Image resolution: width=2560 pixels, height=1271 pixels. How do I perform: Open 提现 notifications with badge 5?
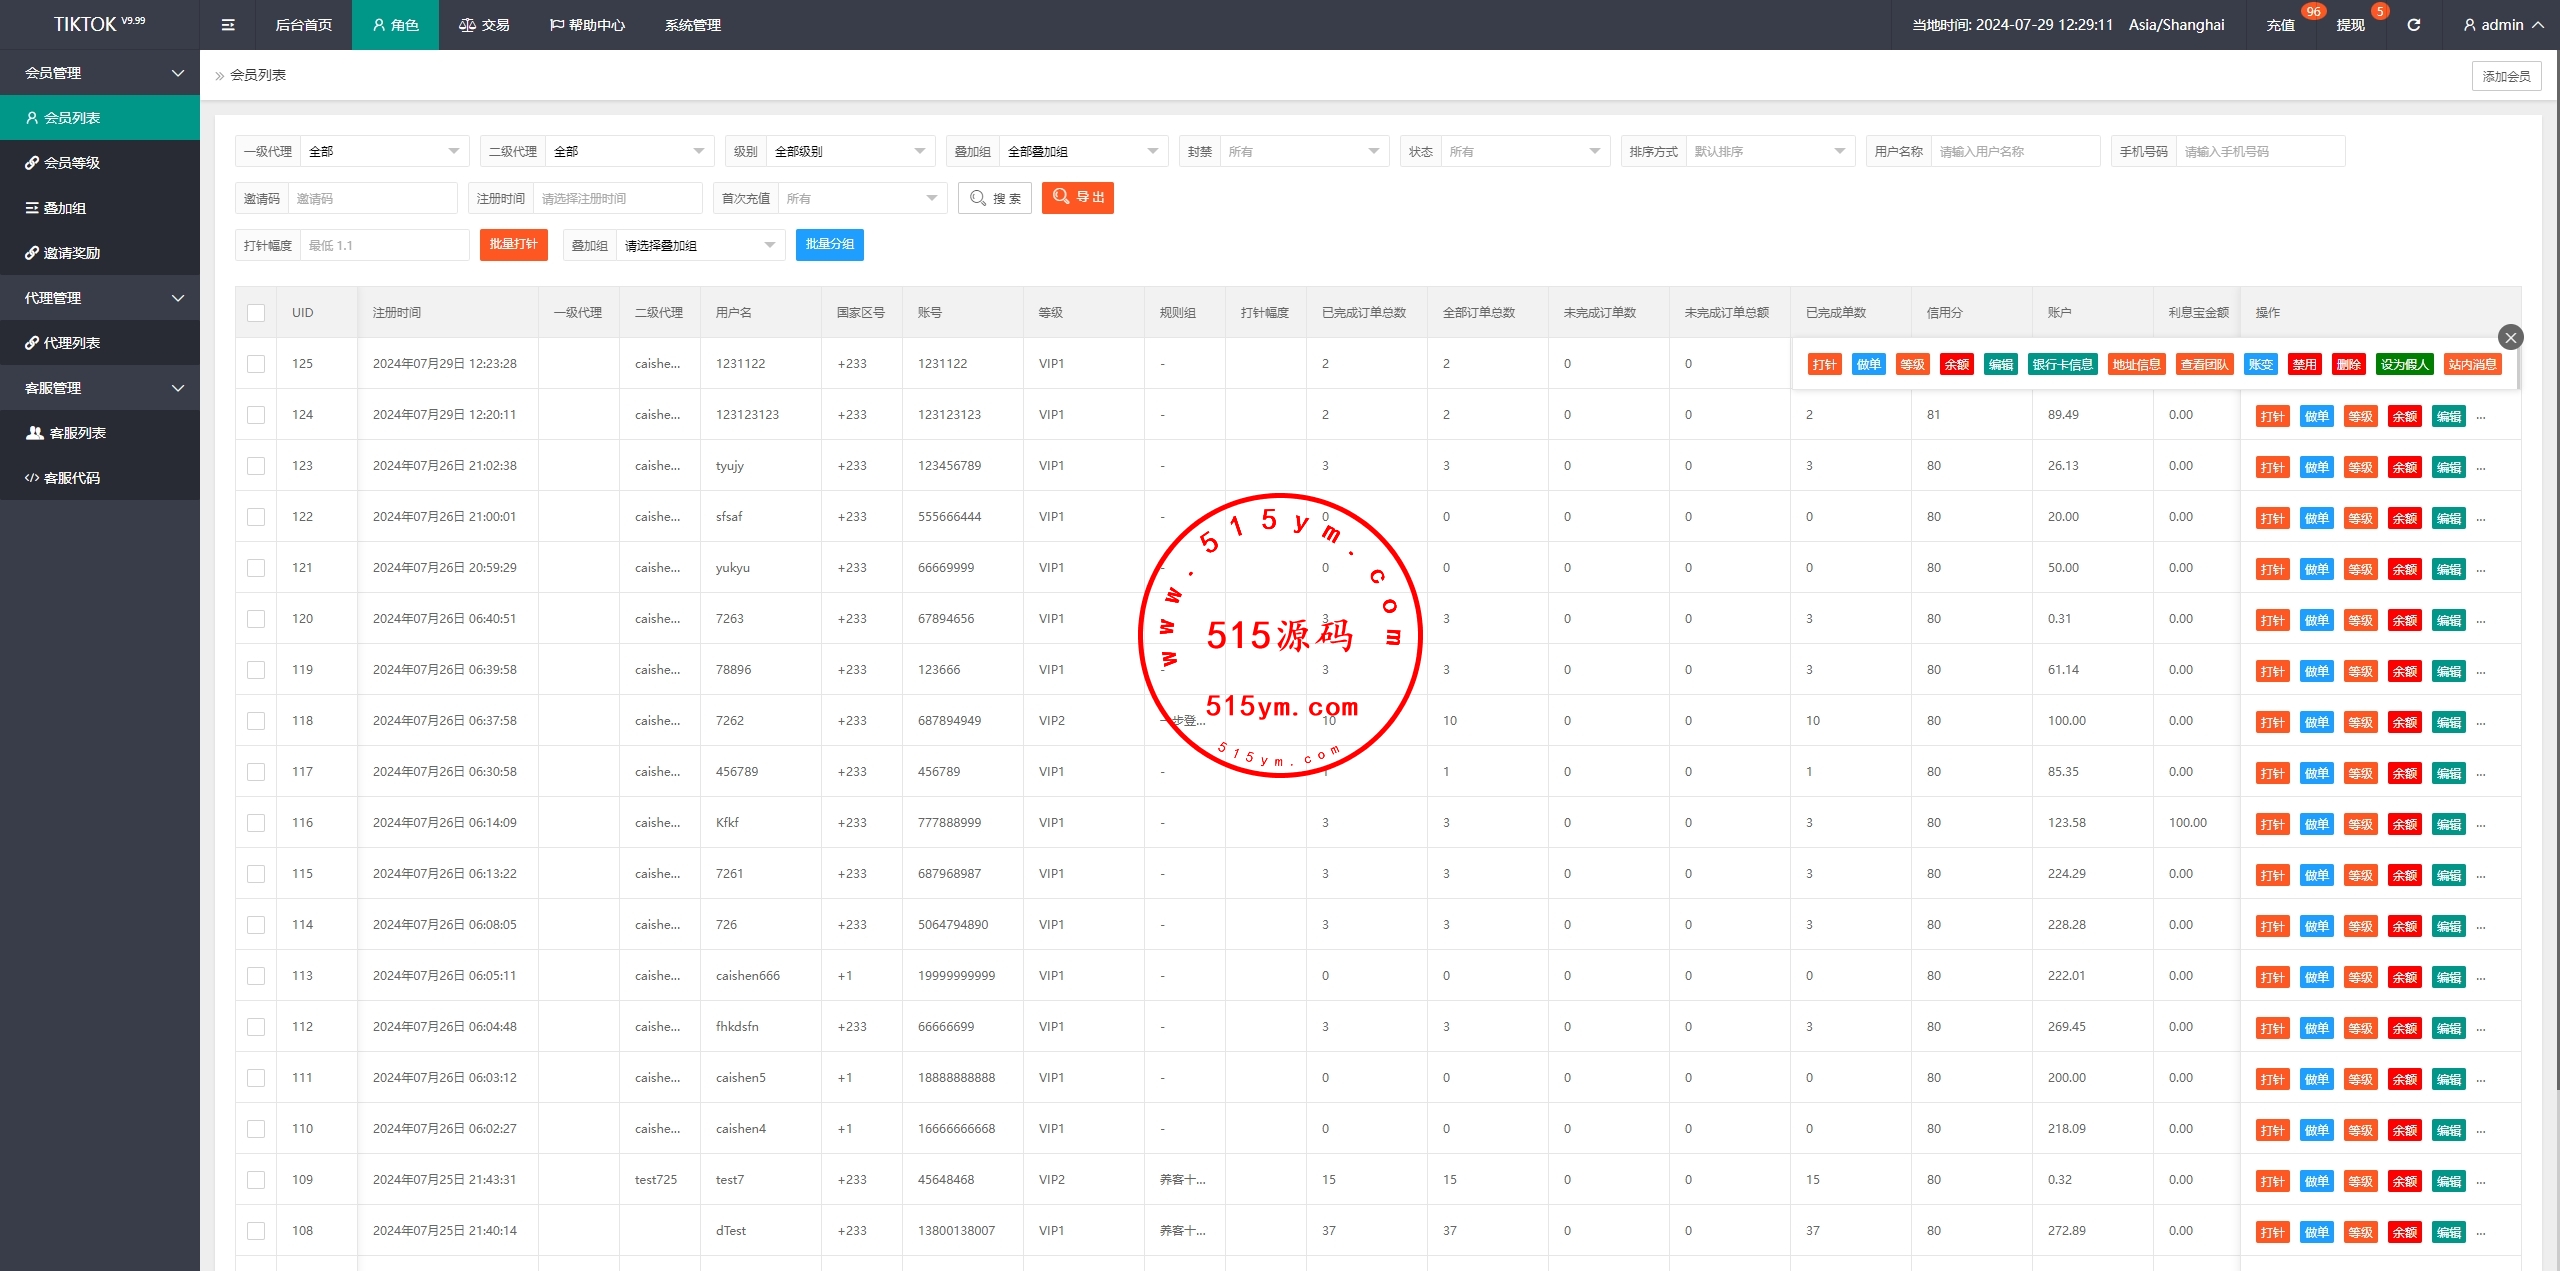(2350, 25)
